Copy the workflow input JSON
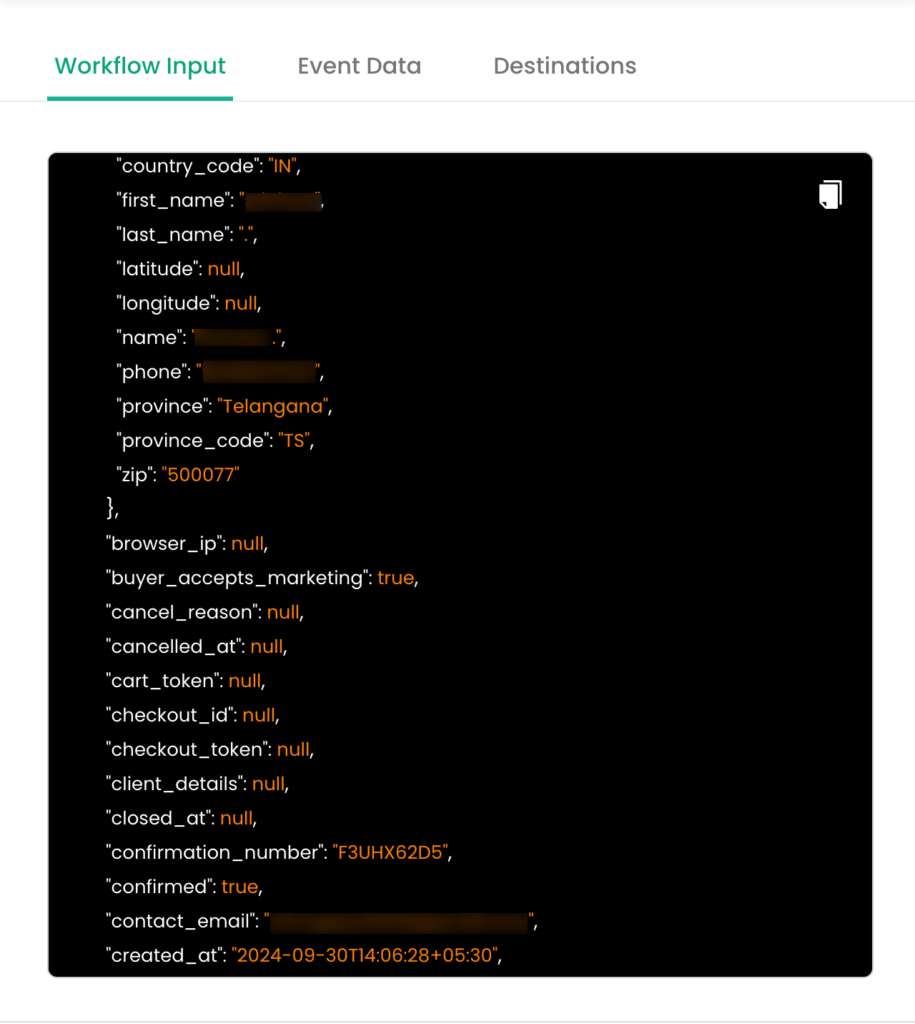 (830, 195)
